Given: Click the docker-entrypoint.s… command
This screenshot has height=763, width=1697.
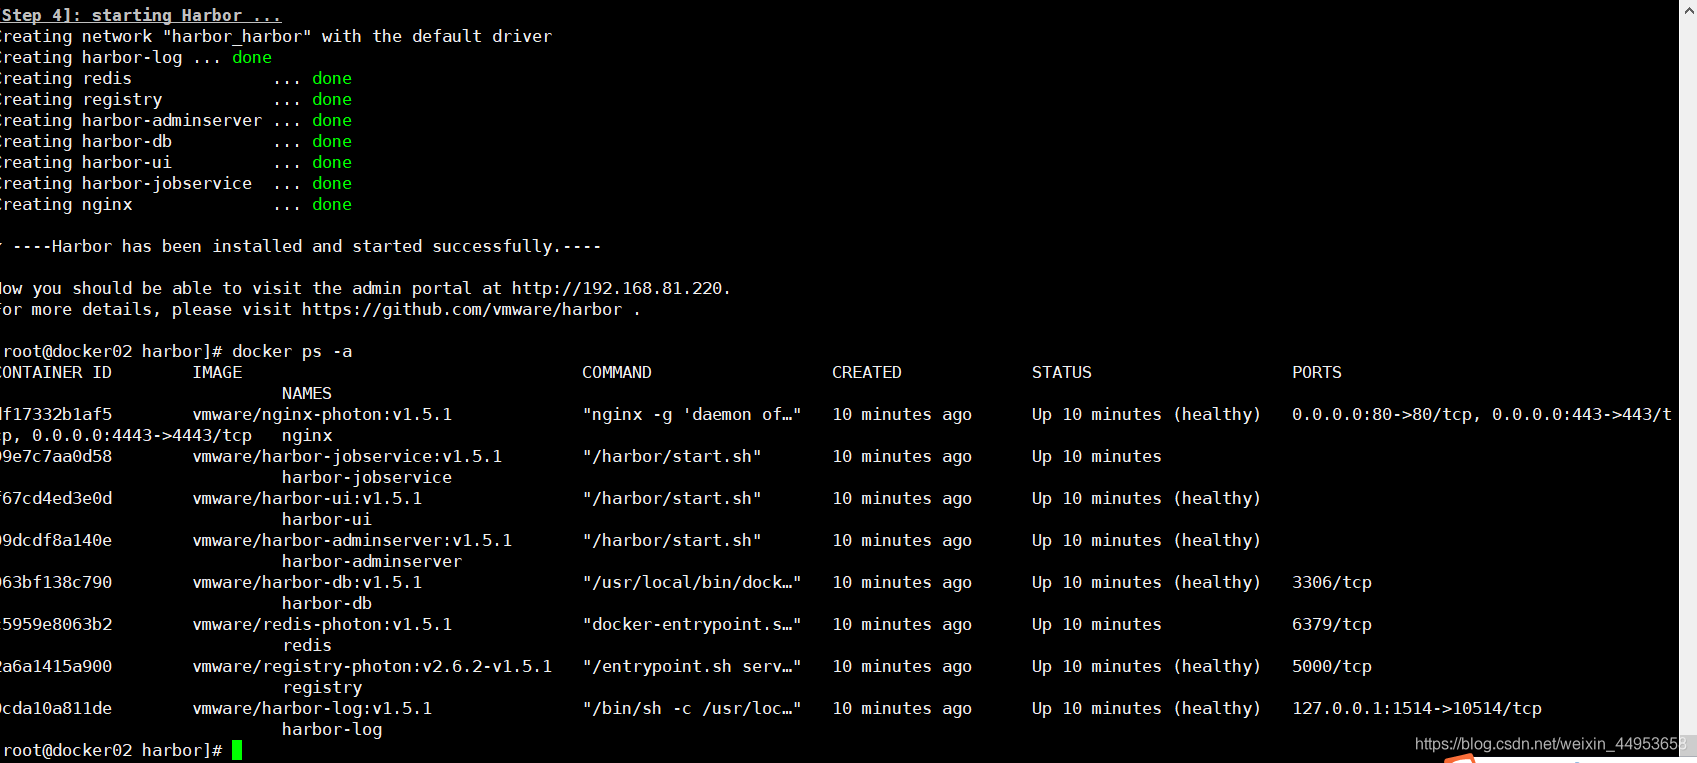Looking at the screenshot, I should tap(692, 624).
